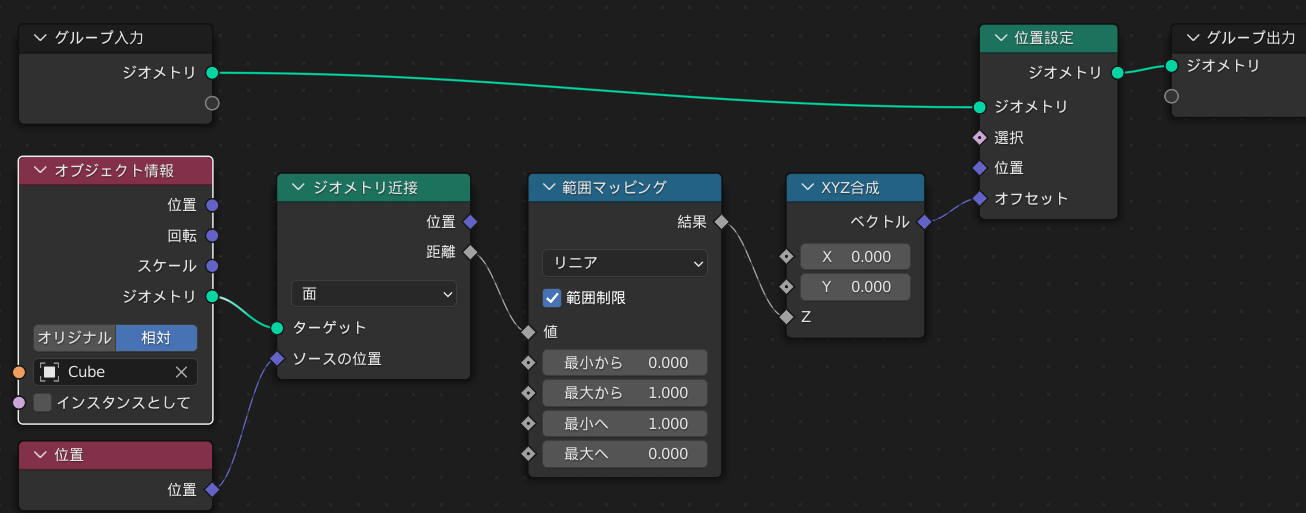
Task: Click the 最大から value field
Action: (625, 393)
